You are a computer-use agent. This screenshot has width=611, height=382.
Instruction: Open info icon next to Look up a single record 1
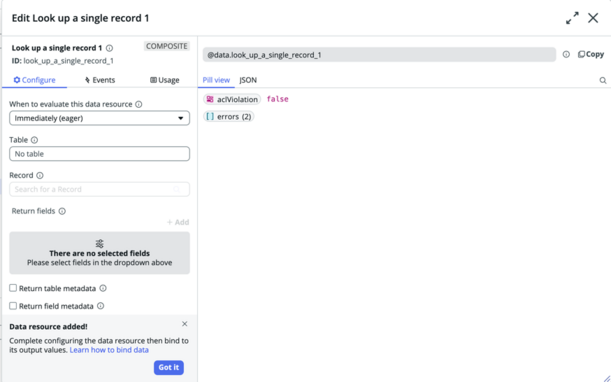point(109,48)
